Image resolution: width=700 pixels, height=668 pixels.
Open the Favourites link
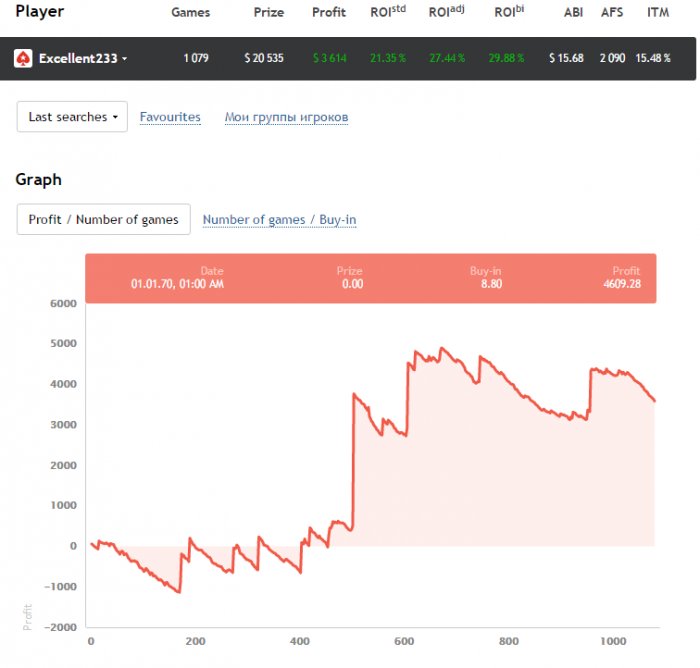coord(170,117)
